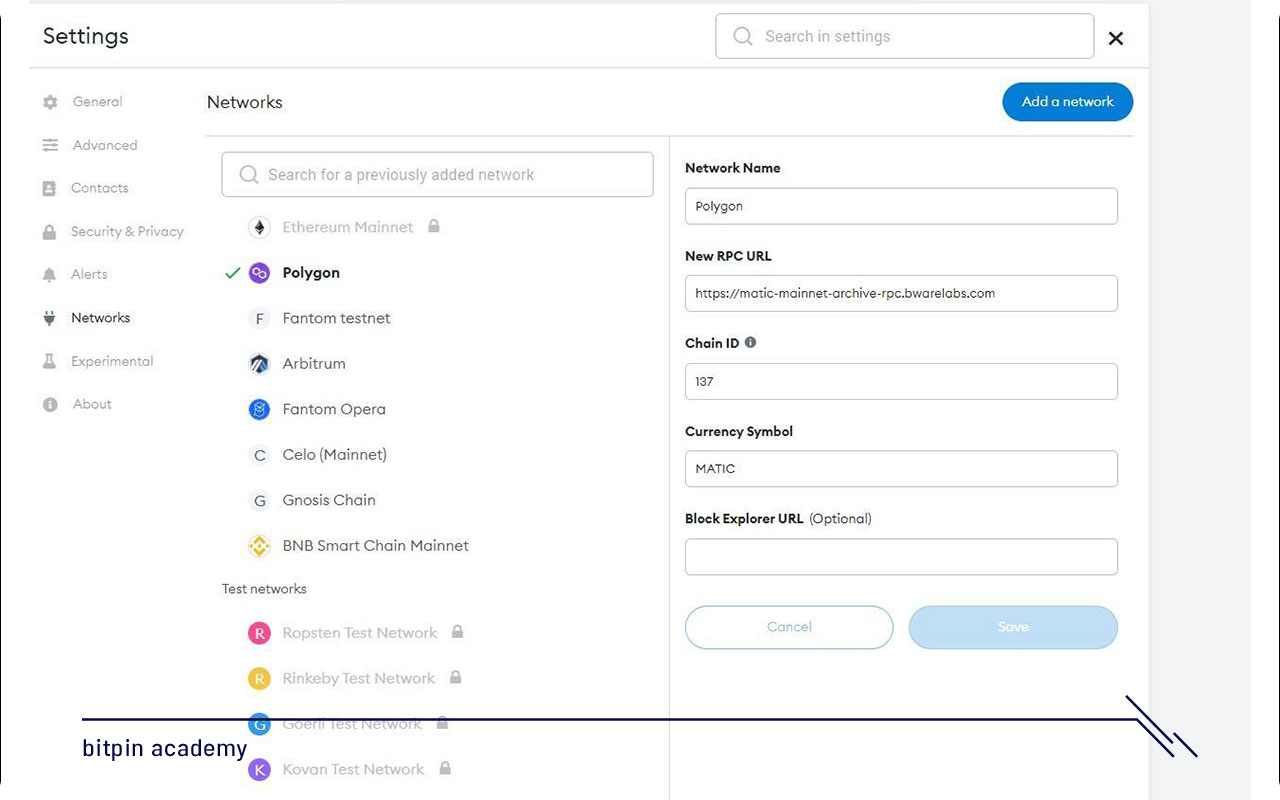
Task: Click the Networks plug icon
Action: pos(49,318)
